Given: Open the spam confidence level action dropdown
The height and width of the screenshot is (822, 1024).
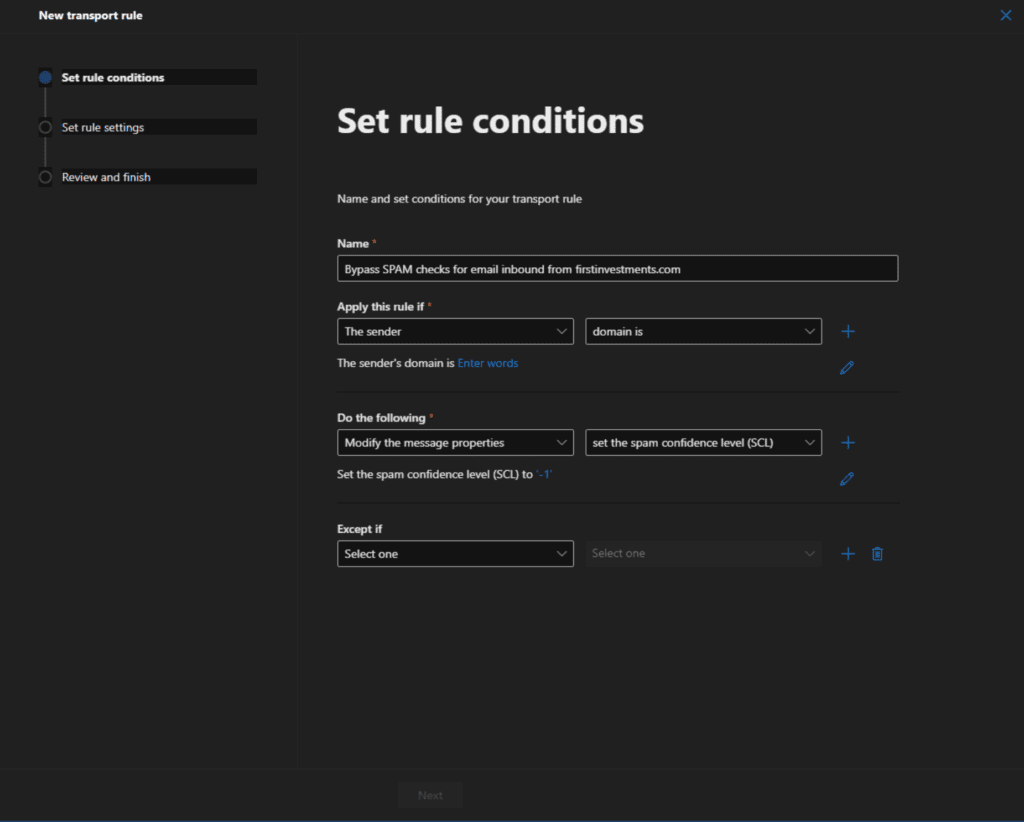Looking at the screenshot, I should (703, 442).
